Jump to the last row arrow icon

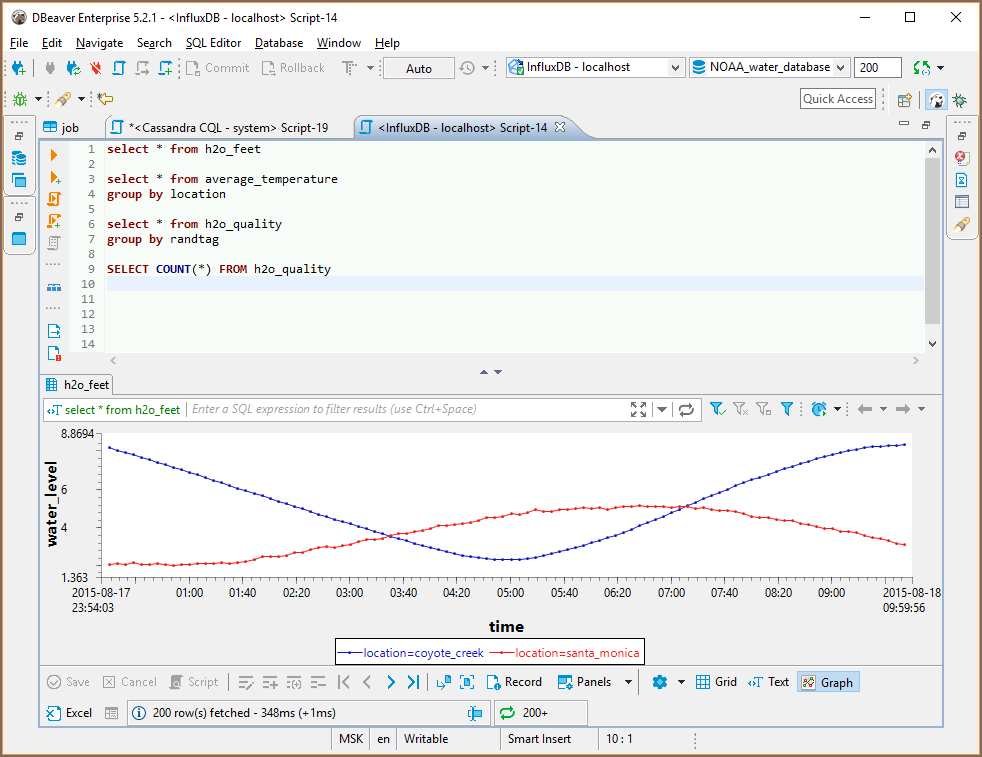(413, 682)
